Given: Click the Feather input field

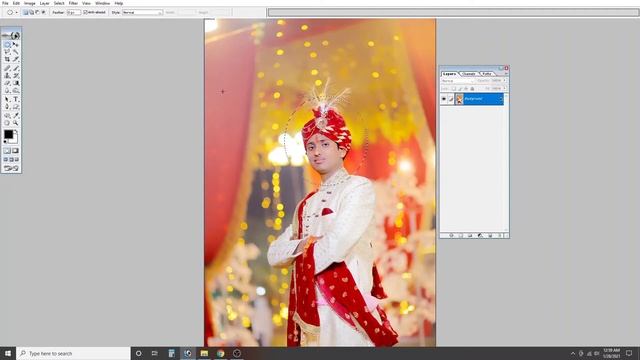Looking at the screenshot, I should 73,13.
